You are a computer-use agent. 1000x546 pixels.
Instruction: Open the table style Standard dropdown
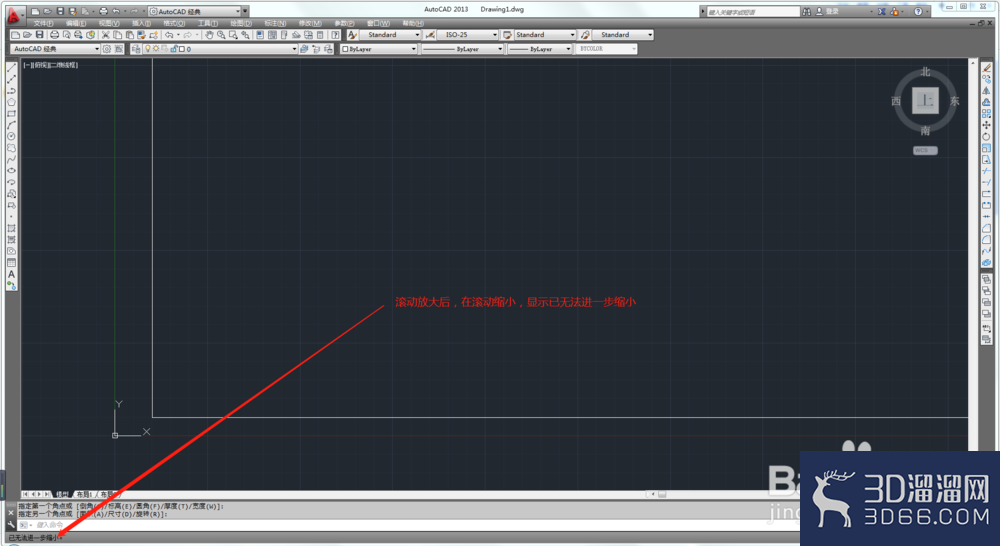pos(545,35)
